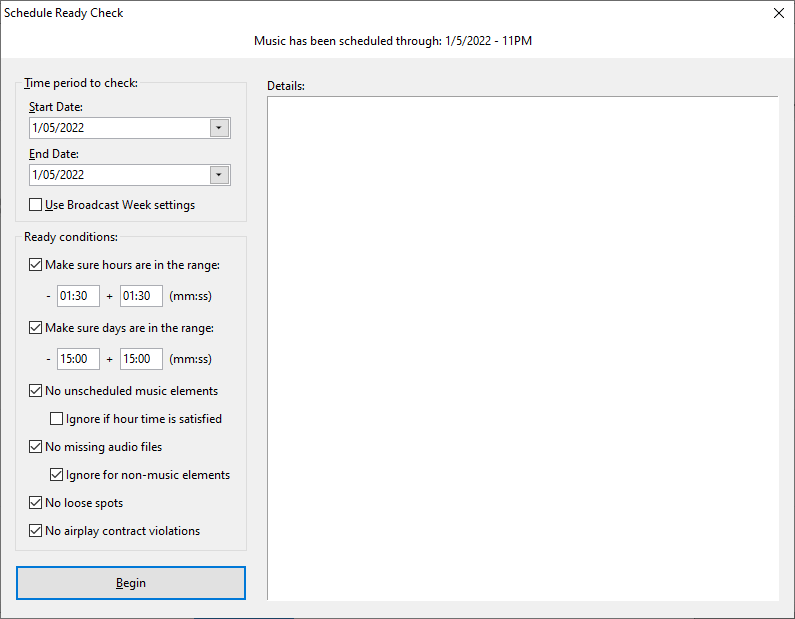795x619 pixels.
Task: Click the Details: label
Action: pos(286,86)
